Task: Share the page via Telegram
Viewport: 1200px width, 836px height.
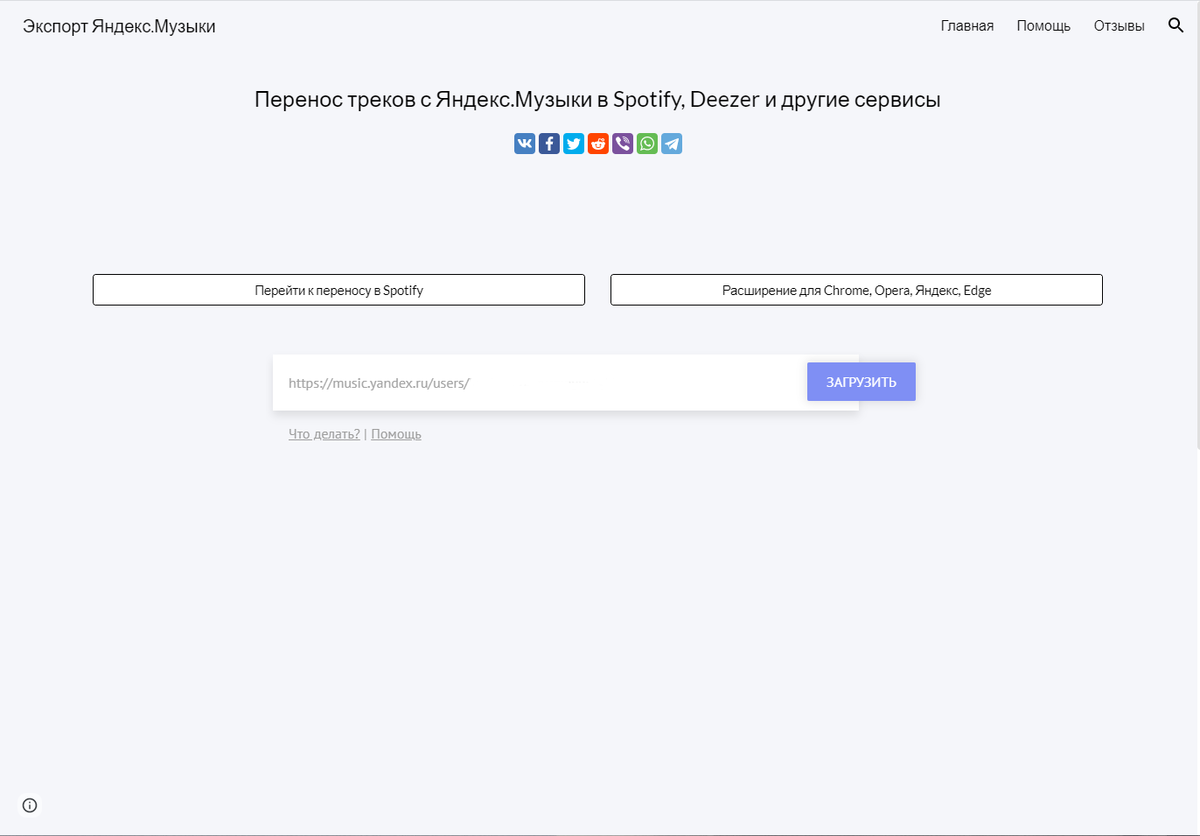Action: [x=672, y=144]
